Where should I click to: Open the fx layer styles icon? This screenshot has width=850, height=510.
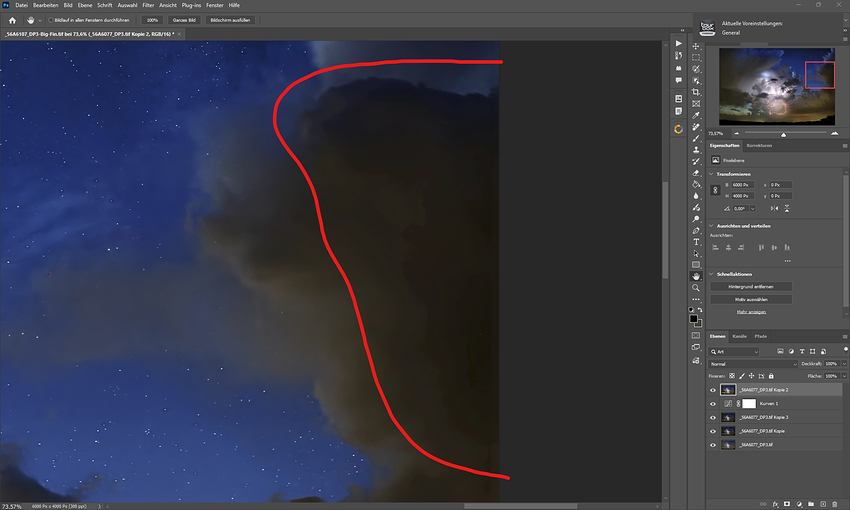click(x=775, y=503)
